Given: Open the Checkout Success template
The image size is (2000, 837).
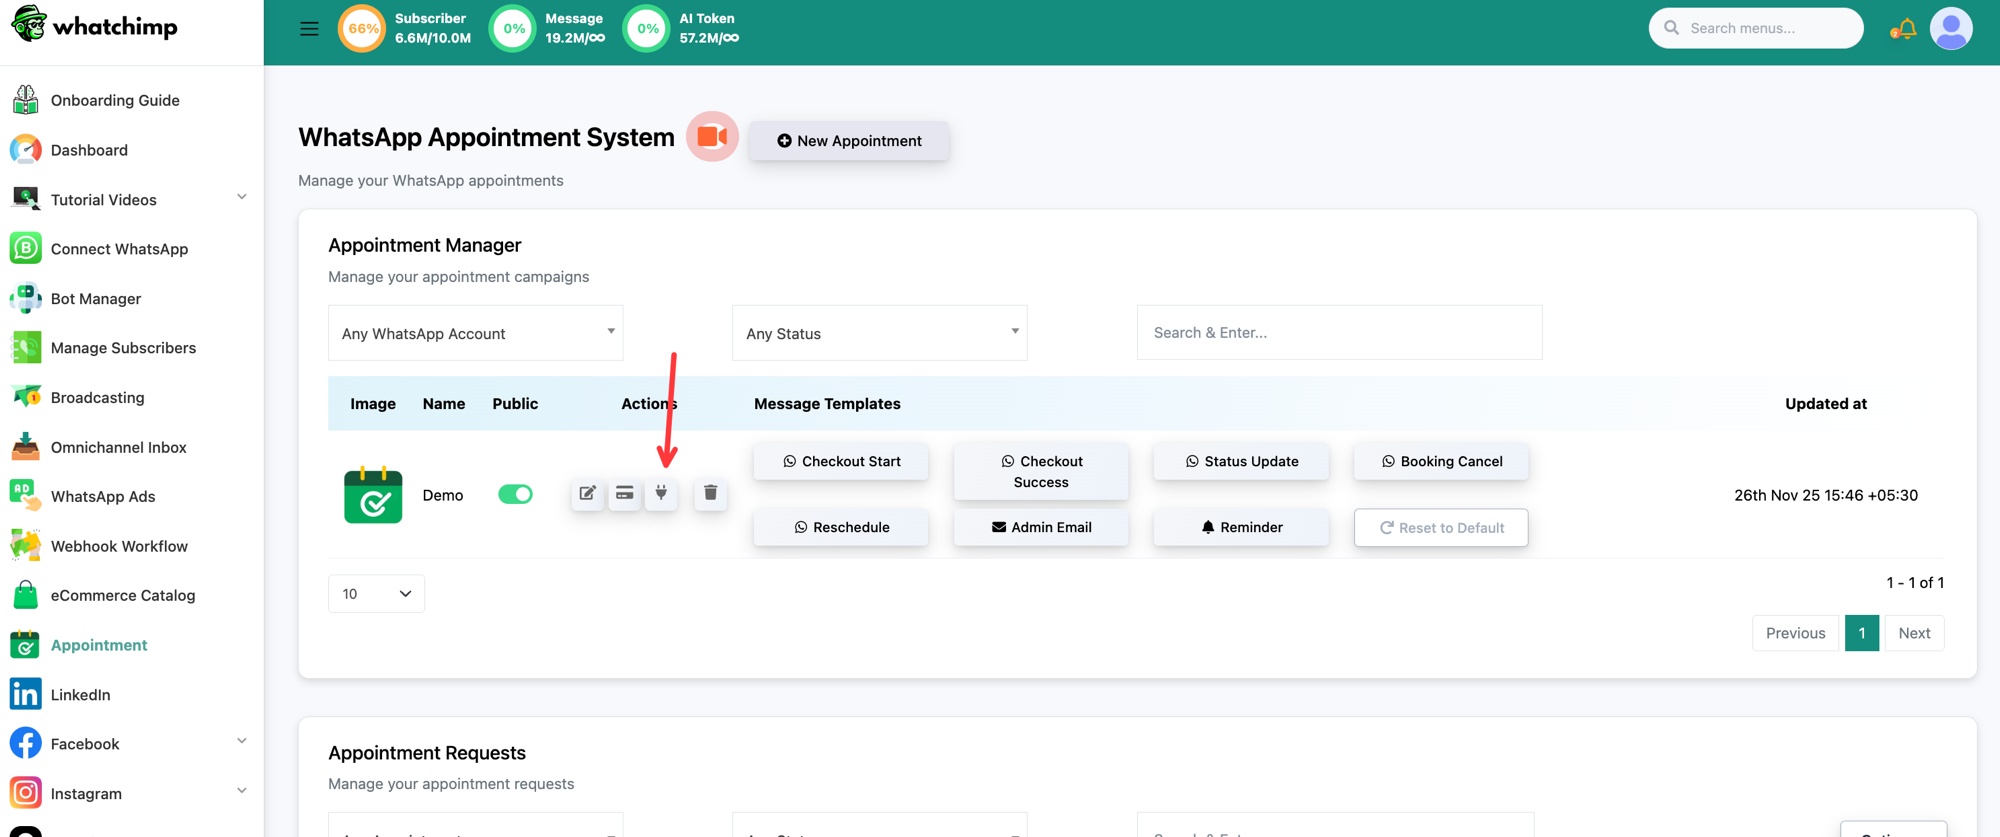Looking at the screenshot, I should (x=1041, y=471).
